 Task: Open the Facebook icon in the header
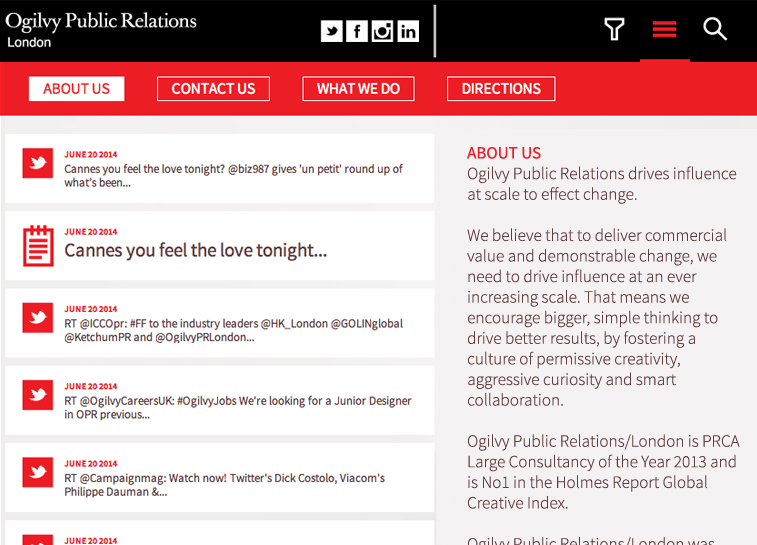[357, 31]
